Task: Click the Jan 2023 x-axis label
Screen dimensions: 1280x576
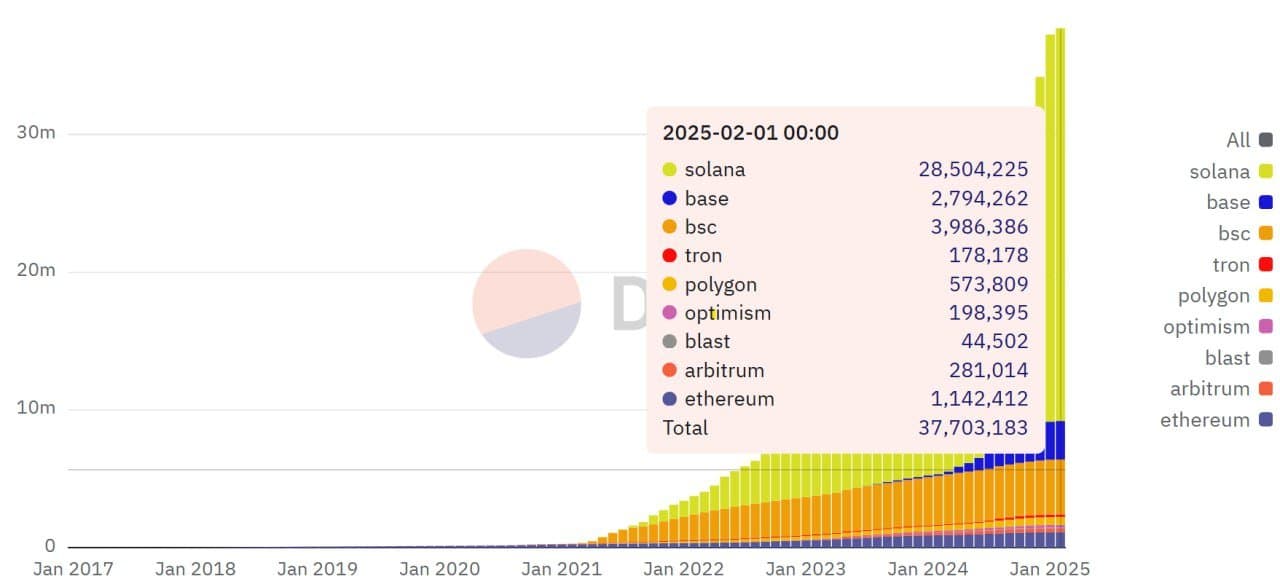Action: [x=805, y=568]
